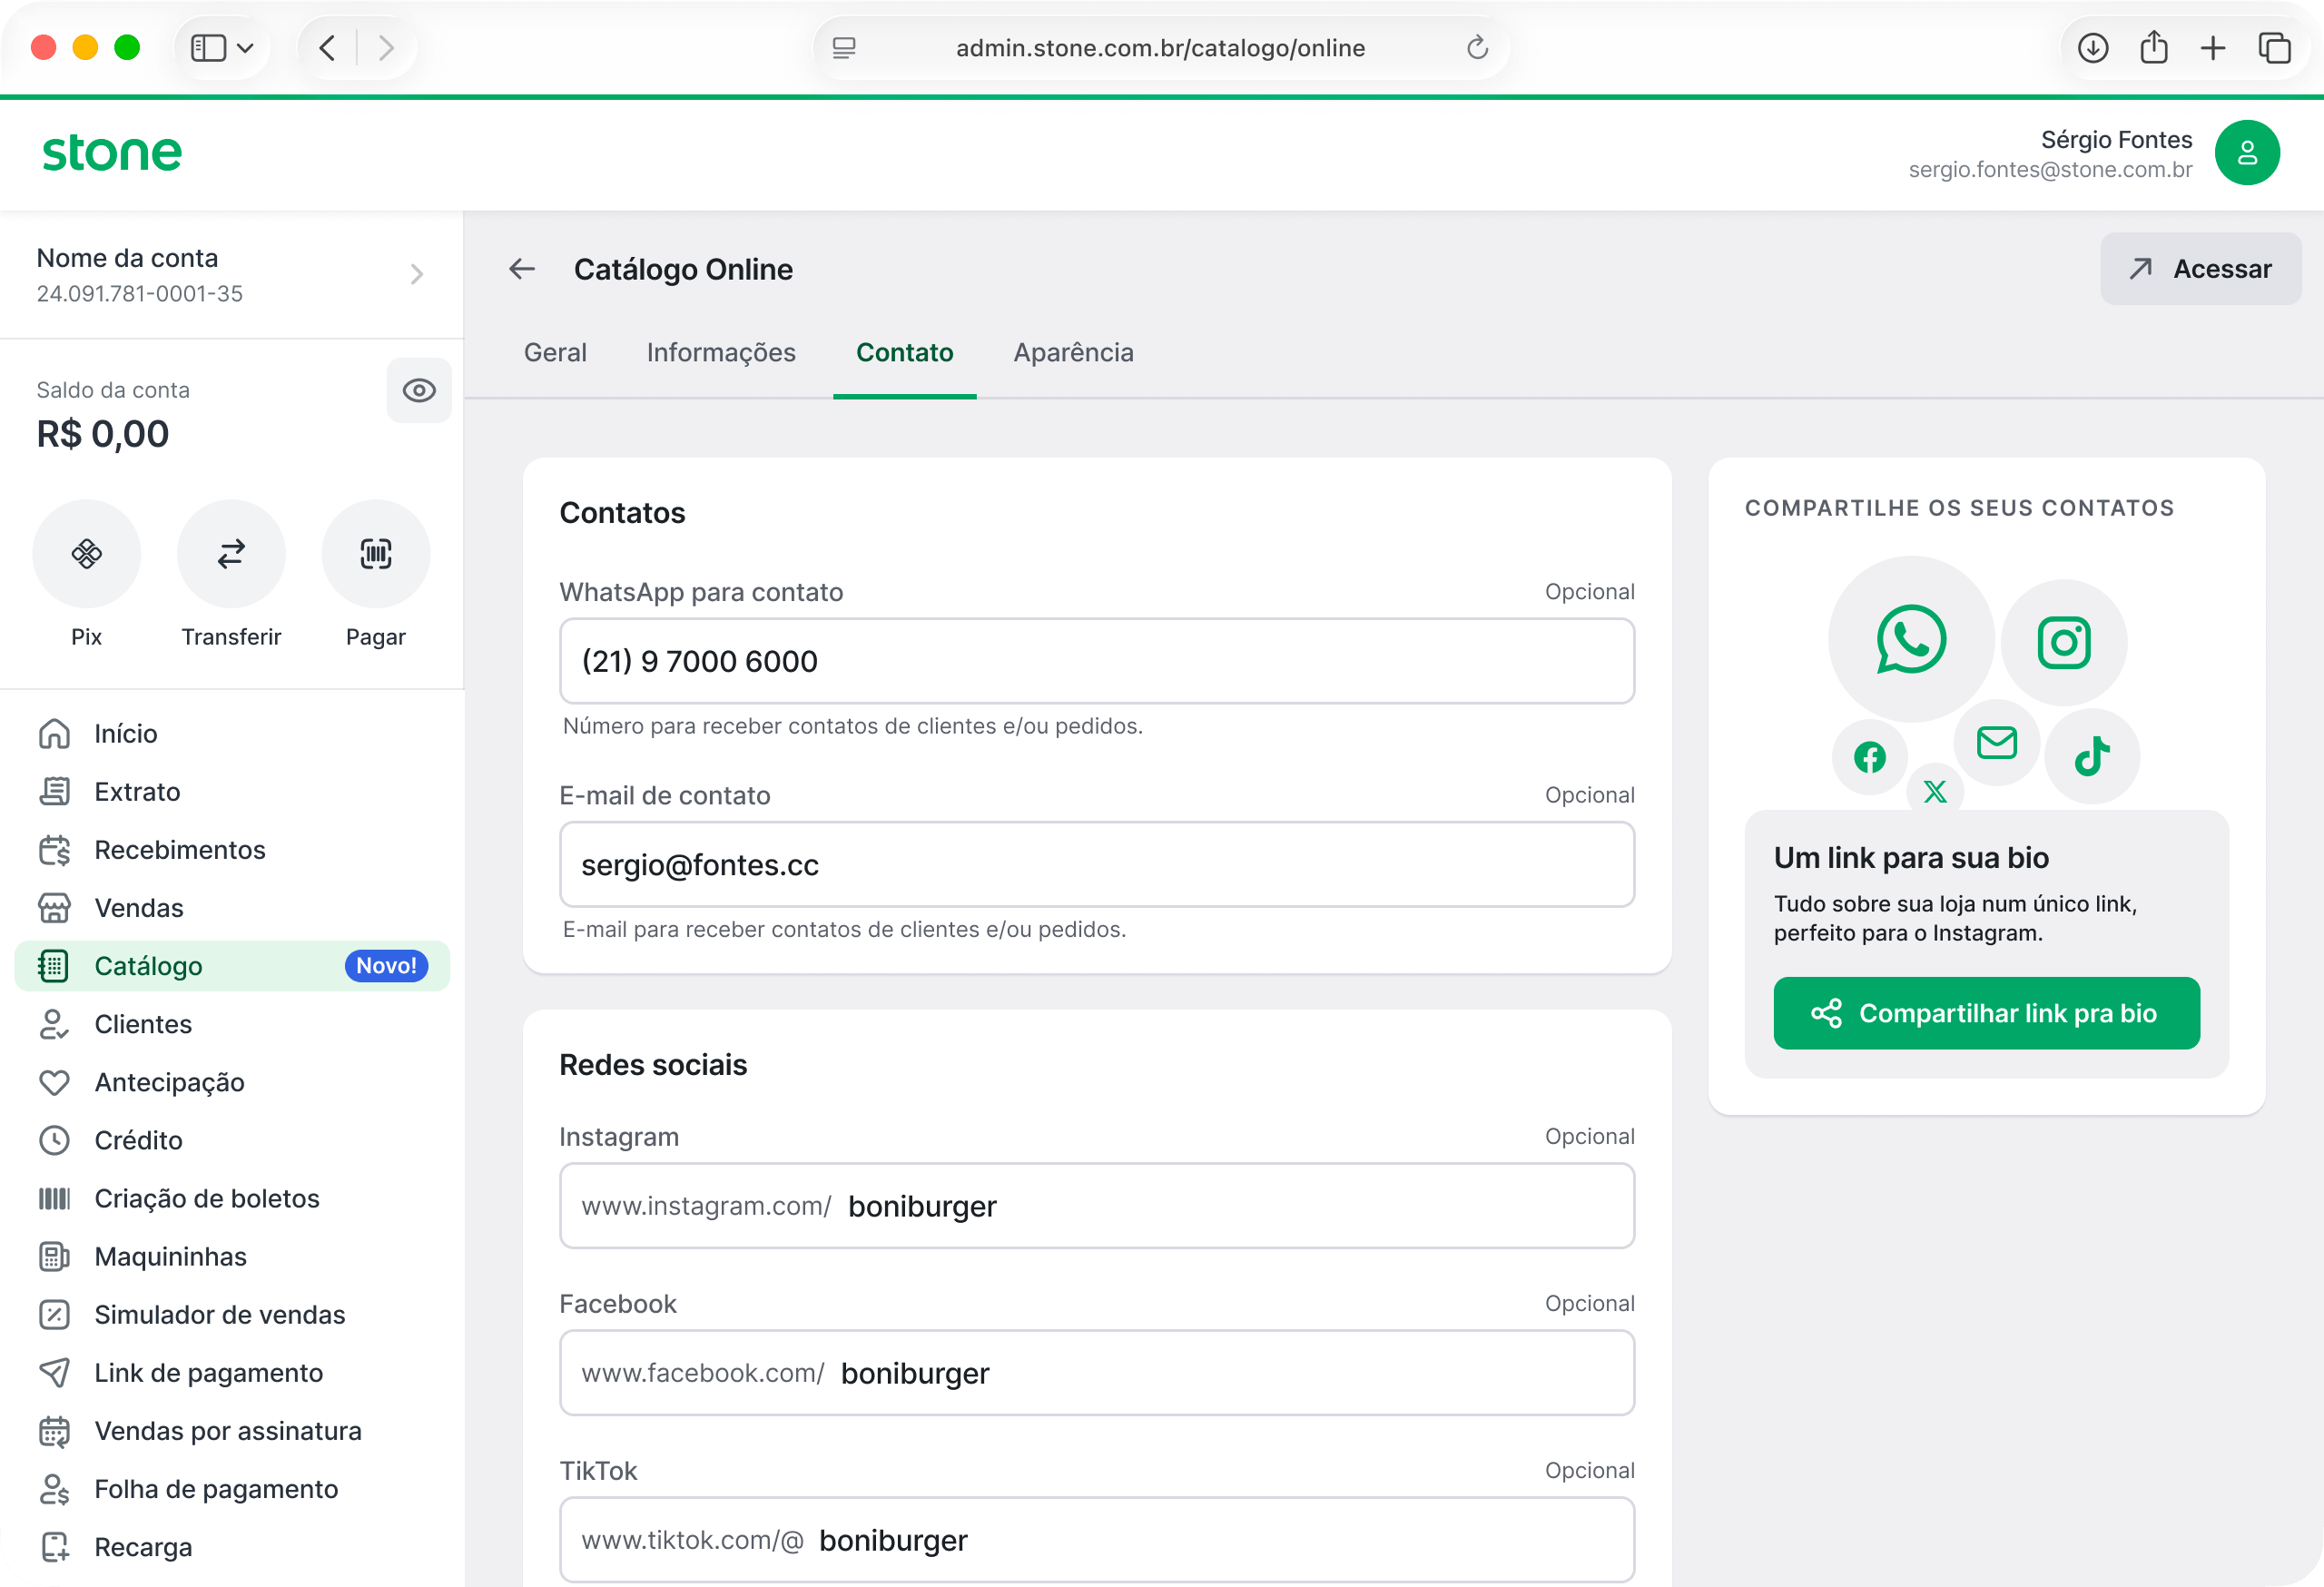
Task: Click the Acessar button
Action: [2200, 269]
